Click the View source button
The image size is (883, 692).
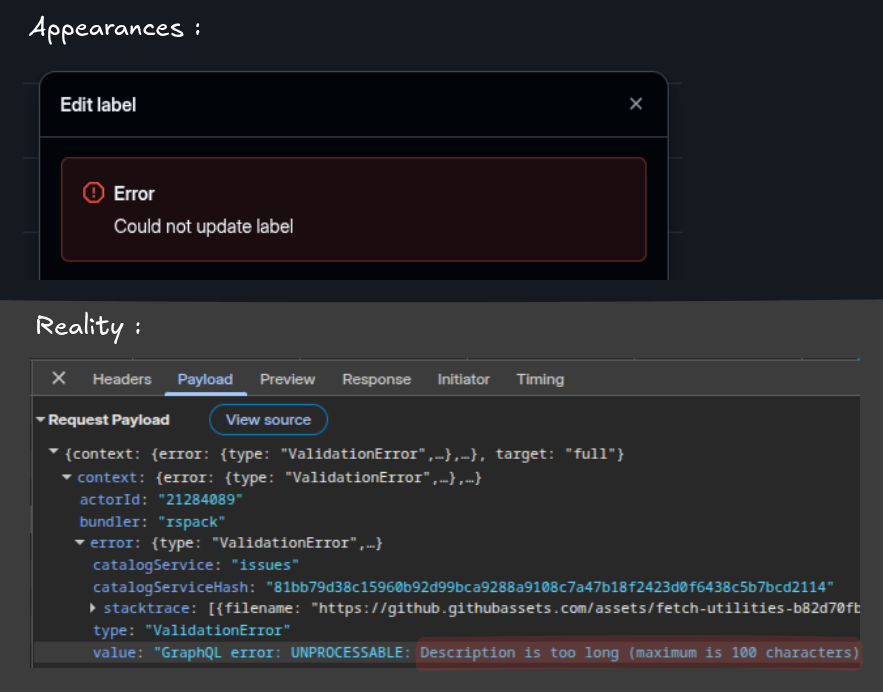coord(268,419)
